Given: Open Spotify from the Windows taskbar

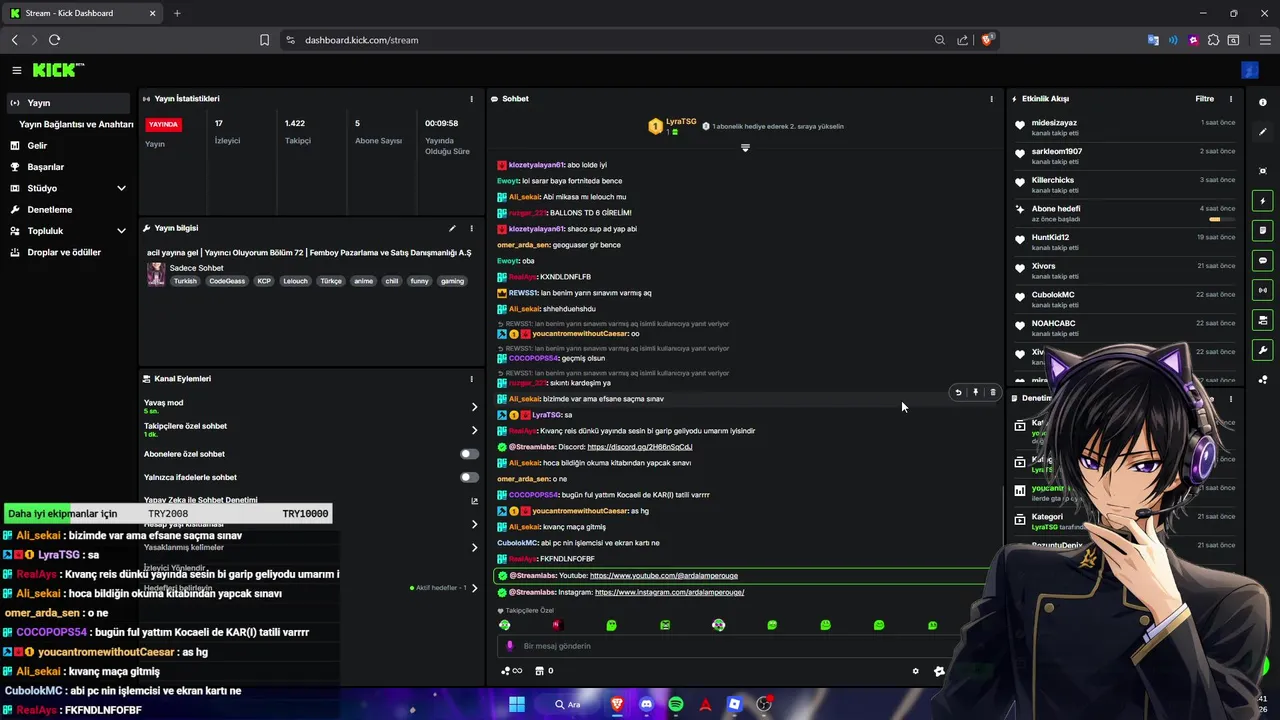Looking at the screenshot, I should pyautogui.click(x=676, y=704).
